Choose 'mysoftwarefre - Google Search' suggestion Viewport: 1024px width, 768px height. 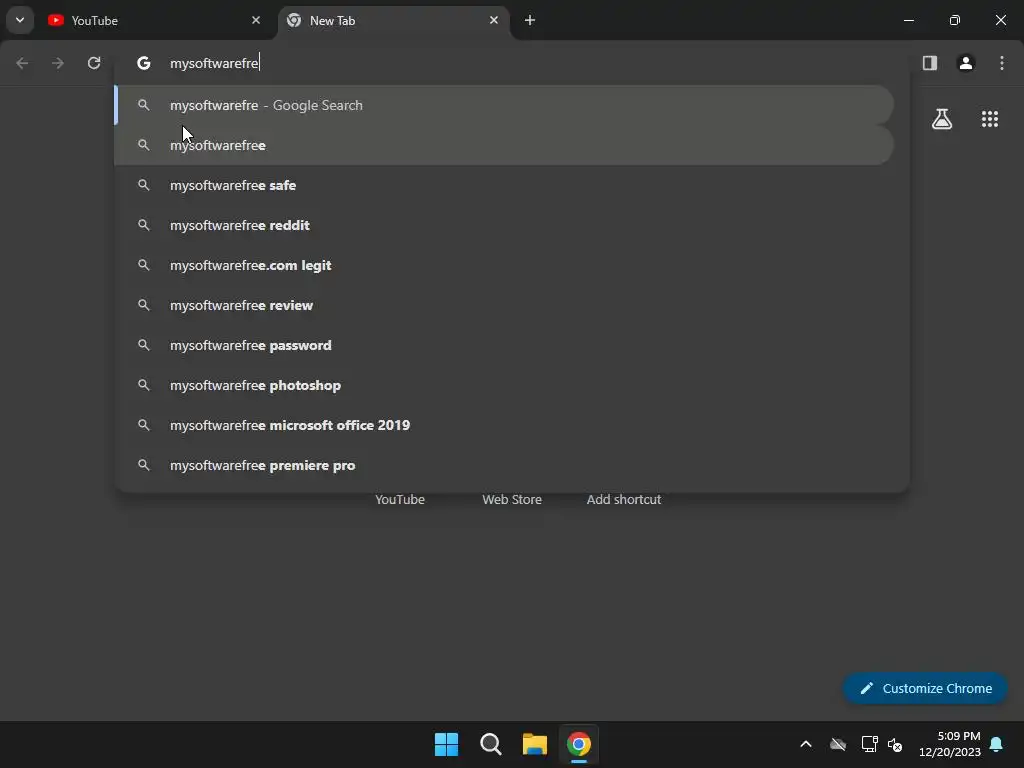[x=504, y=105]
